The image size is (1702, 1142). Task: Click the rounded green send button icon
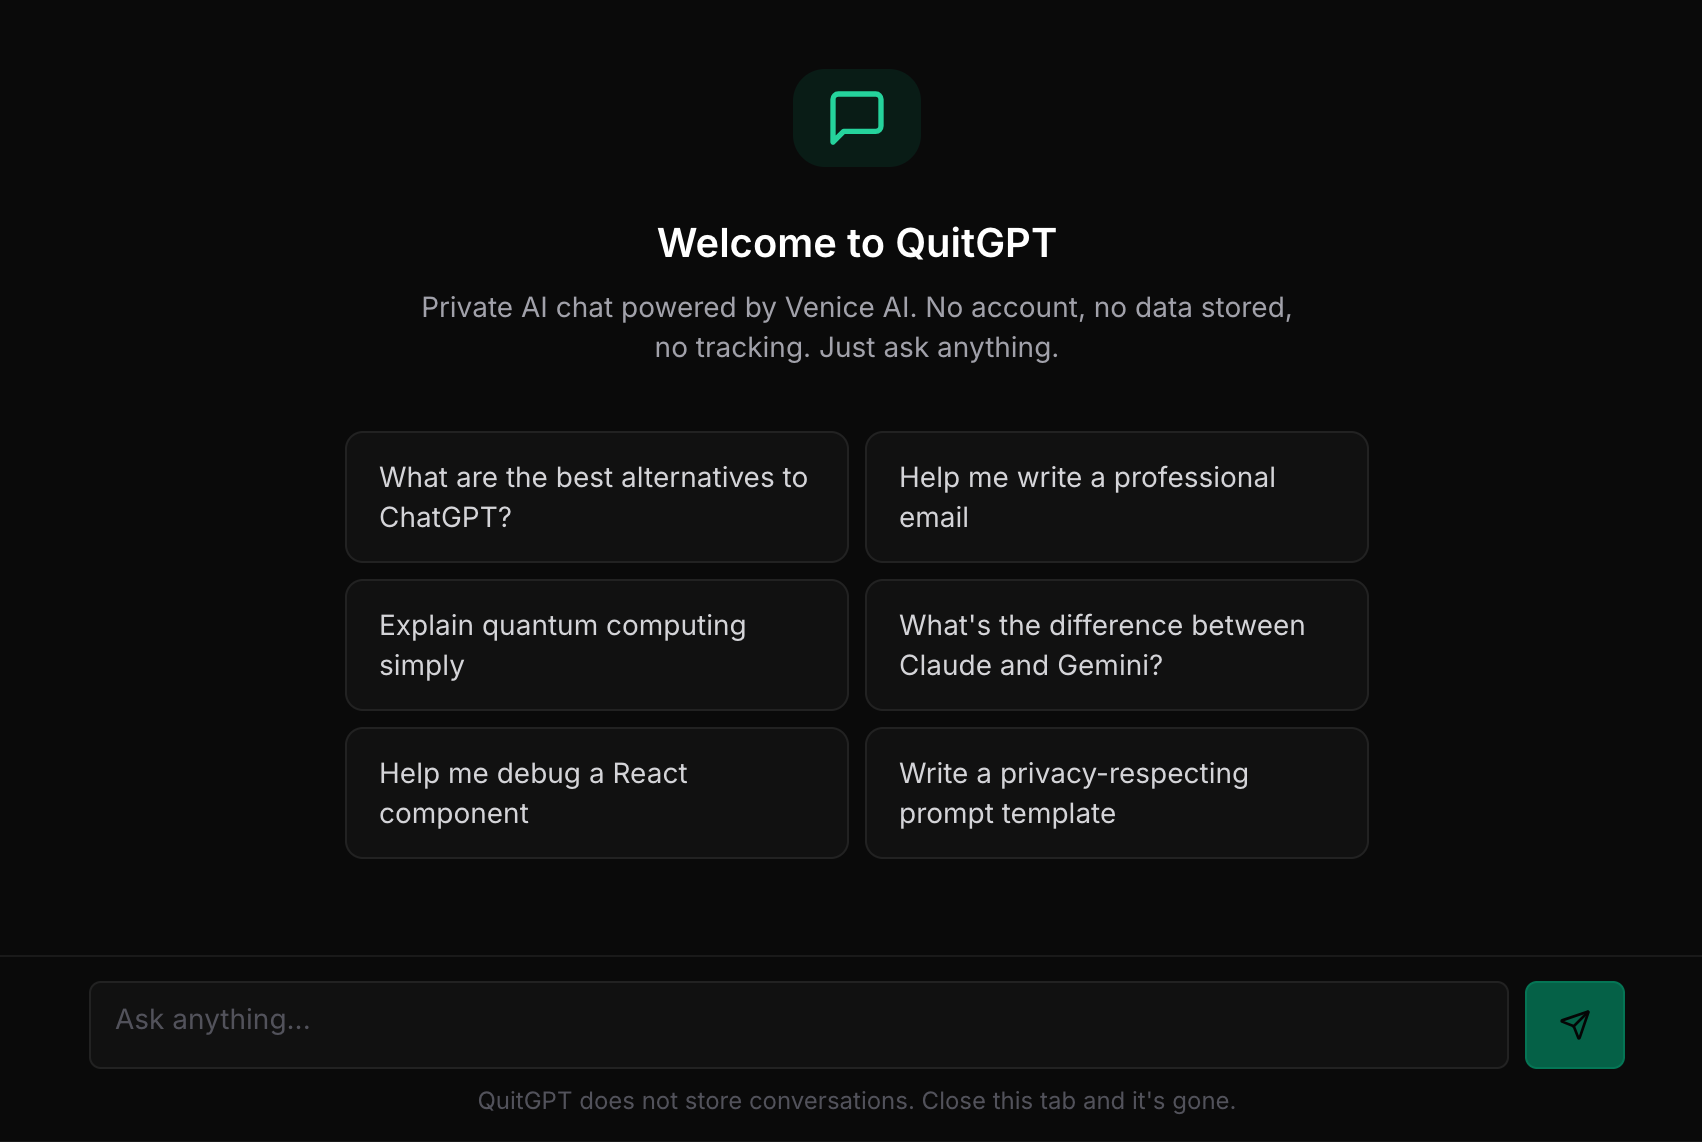click(x=1574, y=1024)
